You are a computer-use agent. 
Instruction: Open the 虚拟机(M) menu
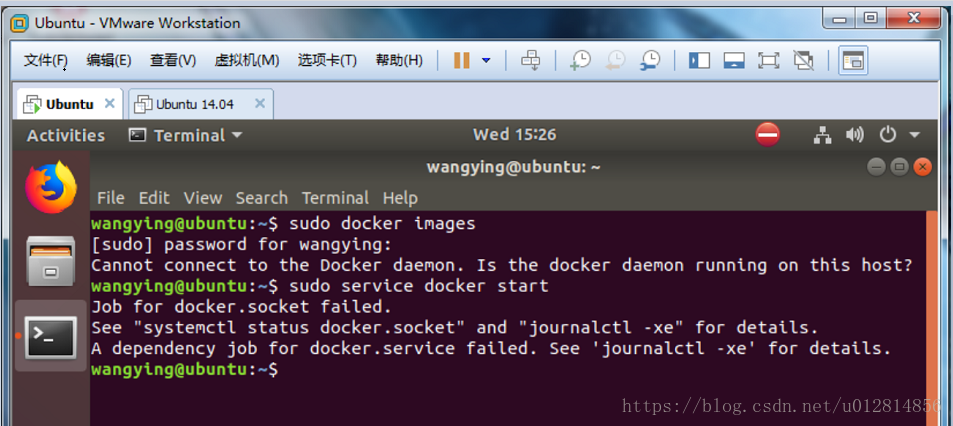point(247,60)
